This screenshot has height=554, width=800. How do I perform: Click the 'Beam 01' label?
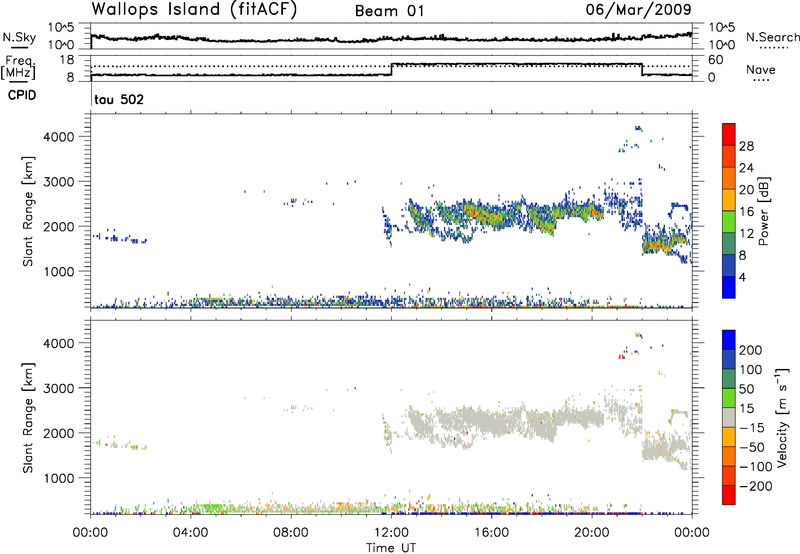[389, 11]
